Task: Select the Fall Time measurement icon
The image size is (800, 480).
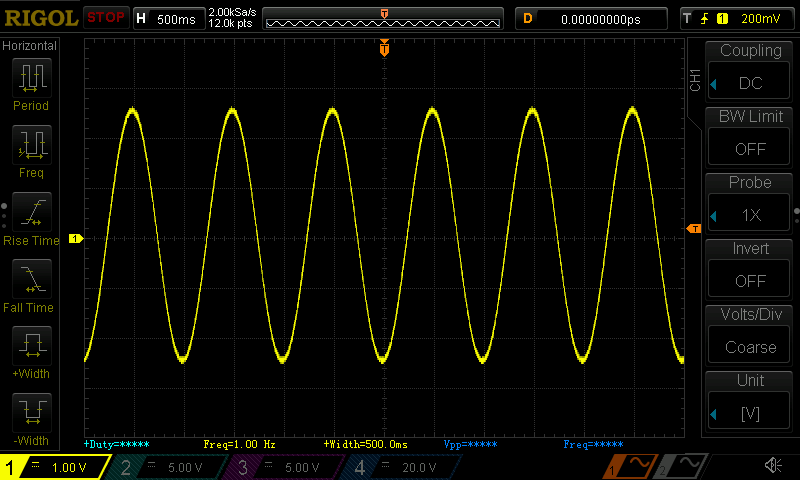Action: (x=32, y=279)
